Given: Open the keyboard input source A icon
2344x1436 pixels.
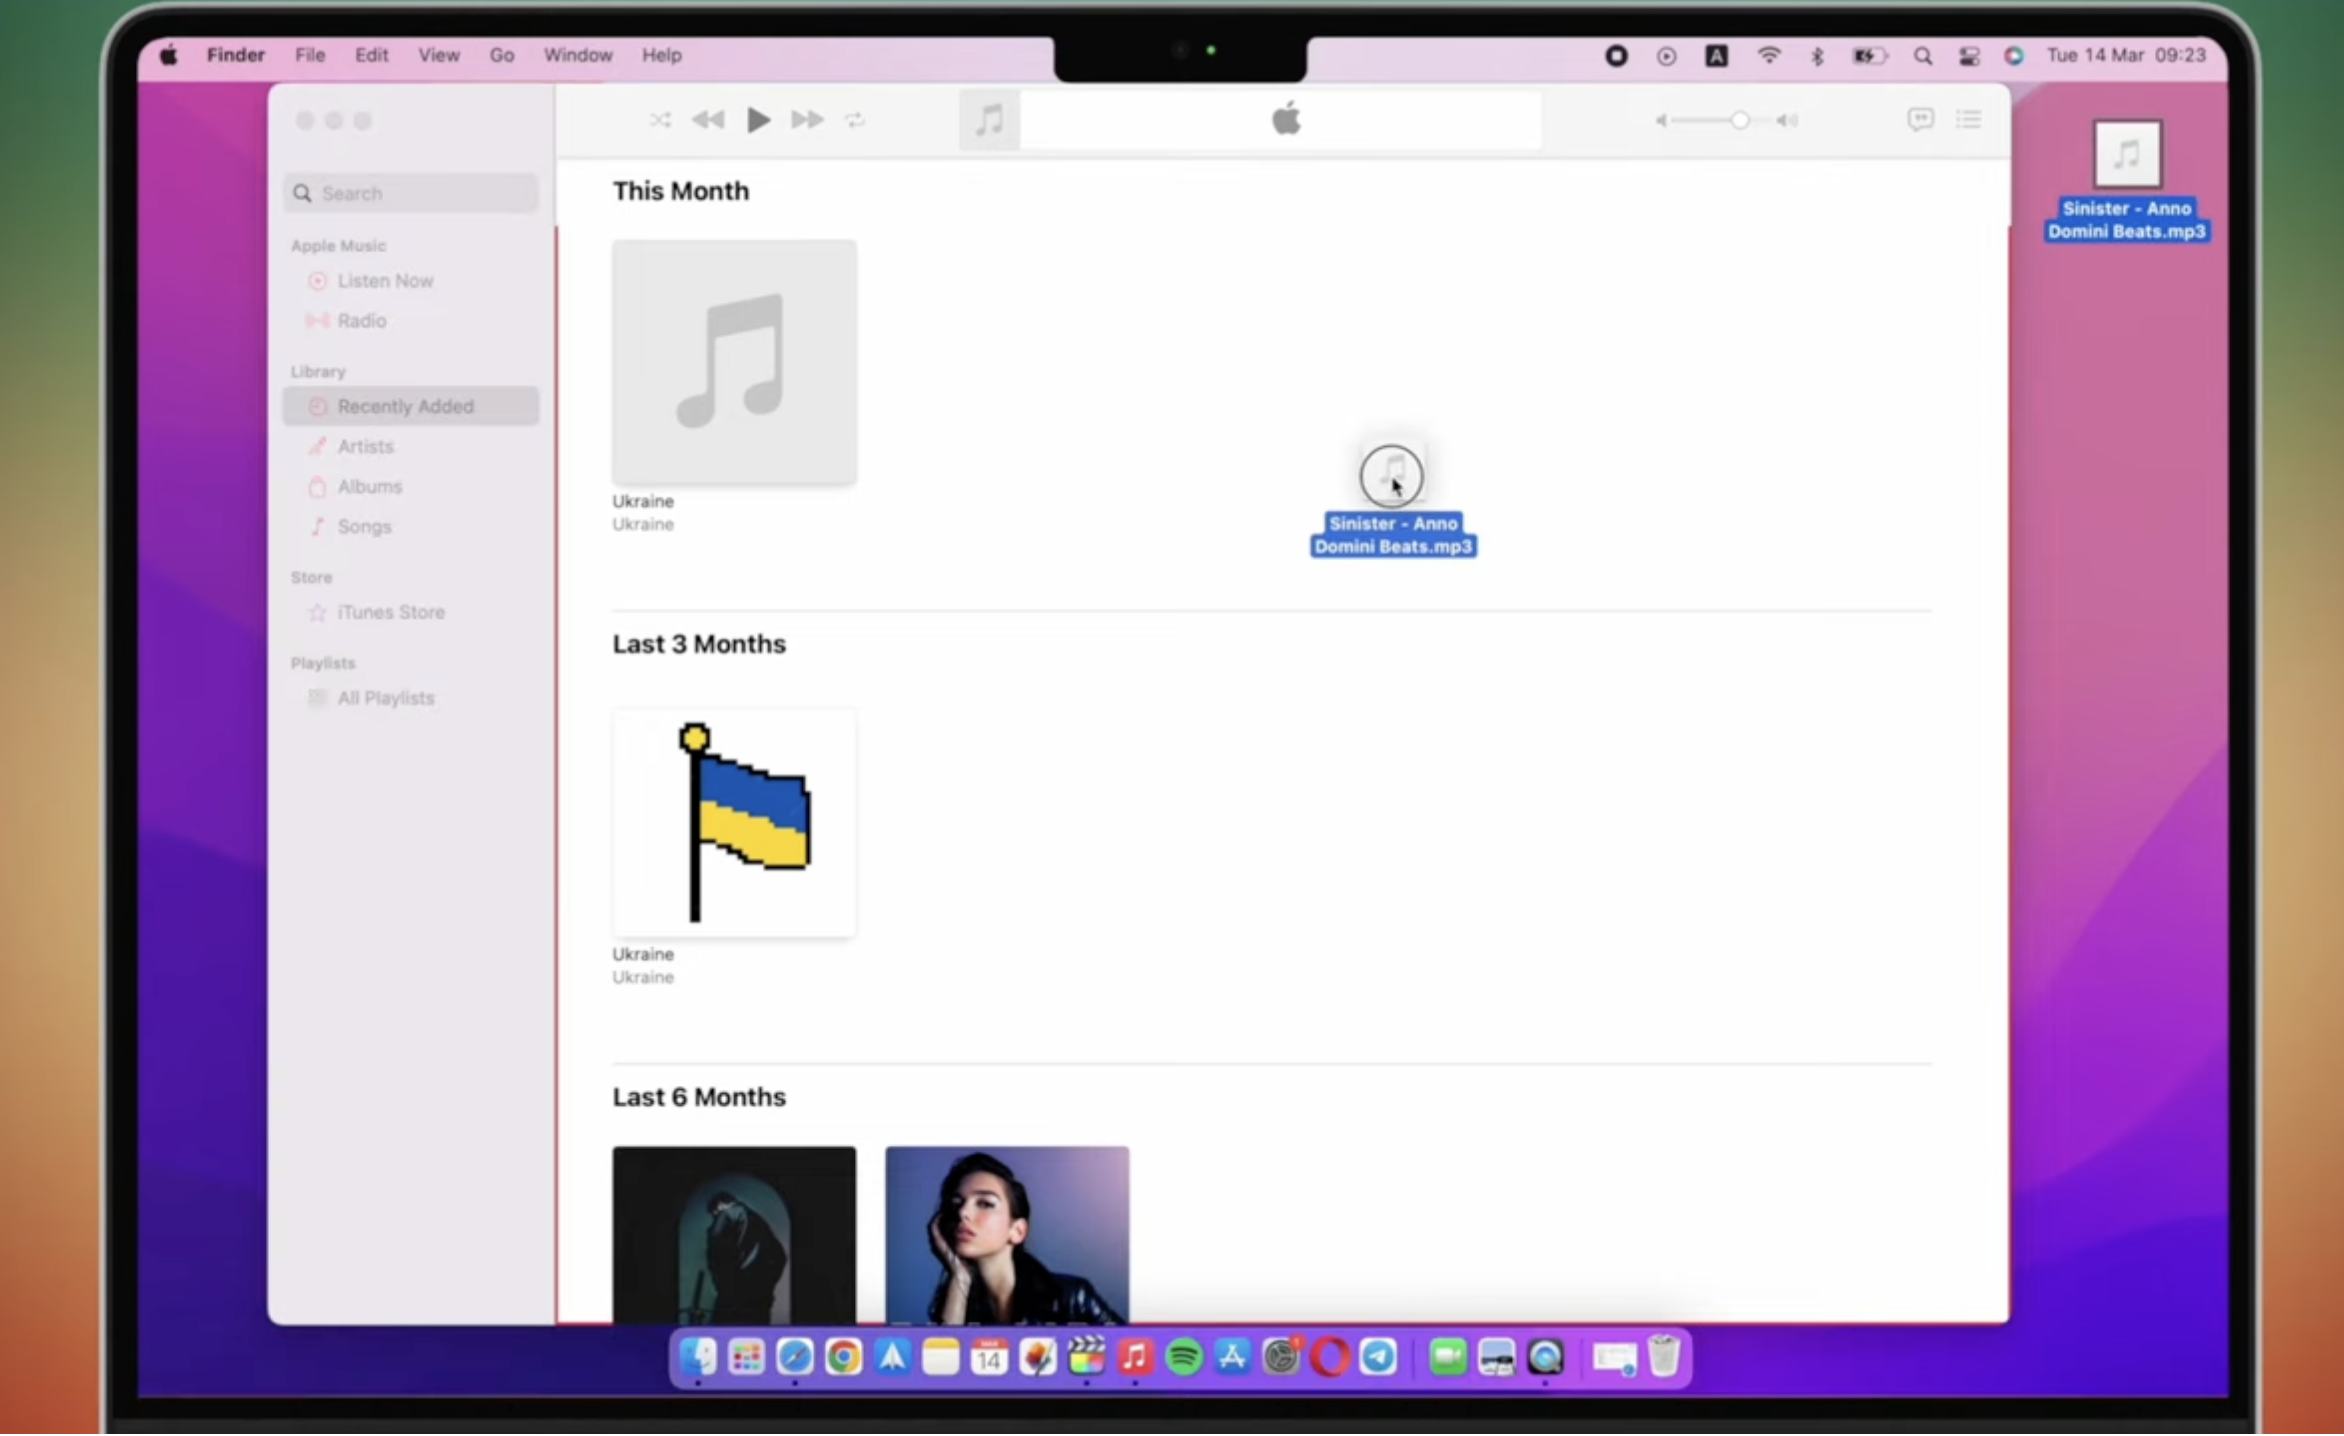Looking at the screenshot, I should pyautogui.click(x=1716, y=56).
